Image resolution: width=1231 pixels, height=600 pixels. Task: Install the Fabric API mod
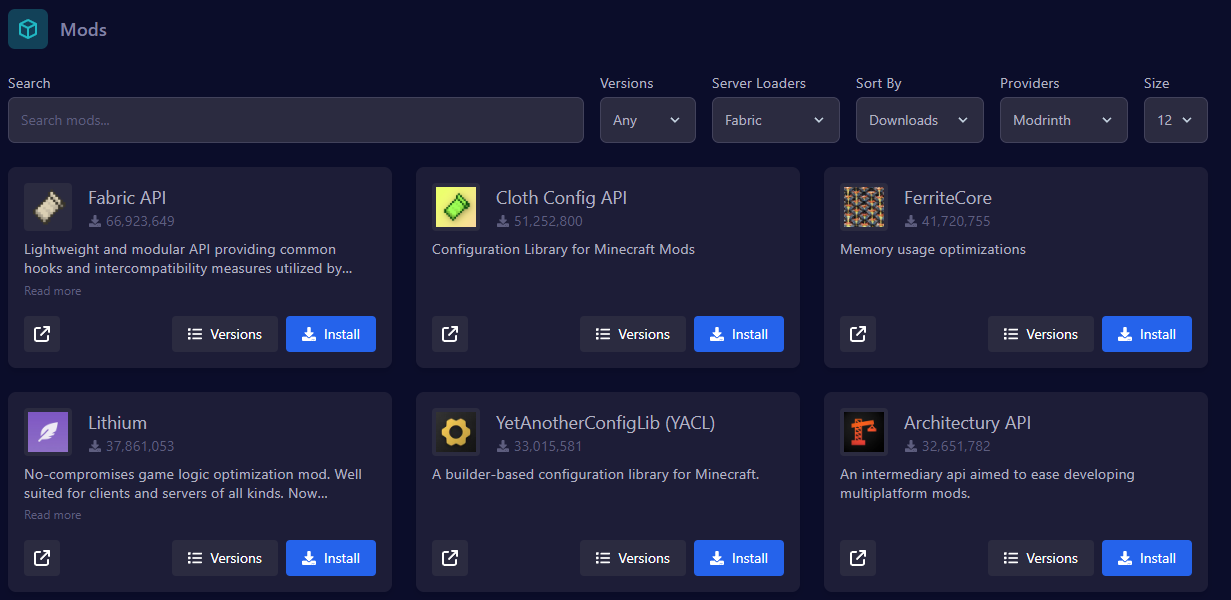(331, 334)
